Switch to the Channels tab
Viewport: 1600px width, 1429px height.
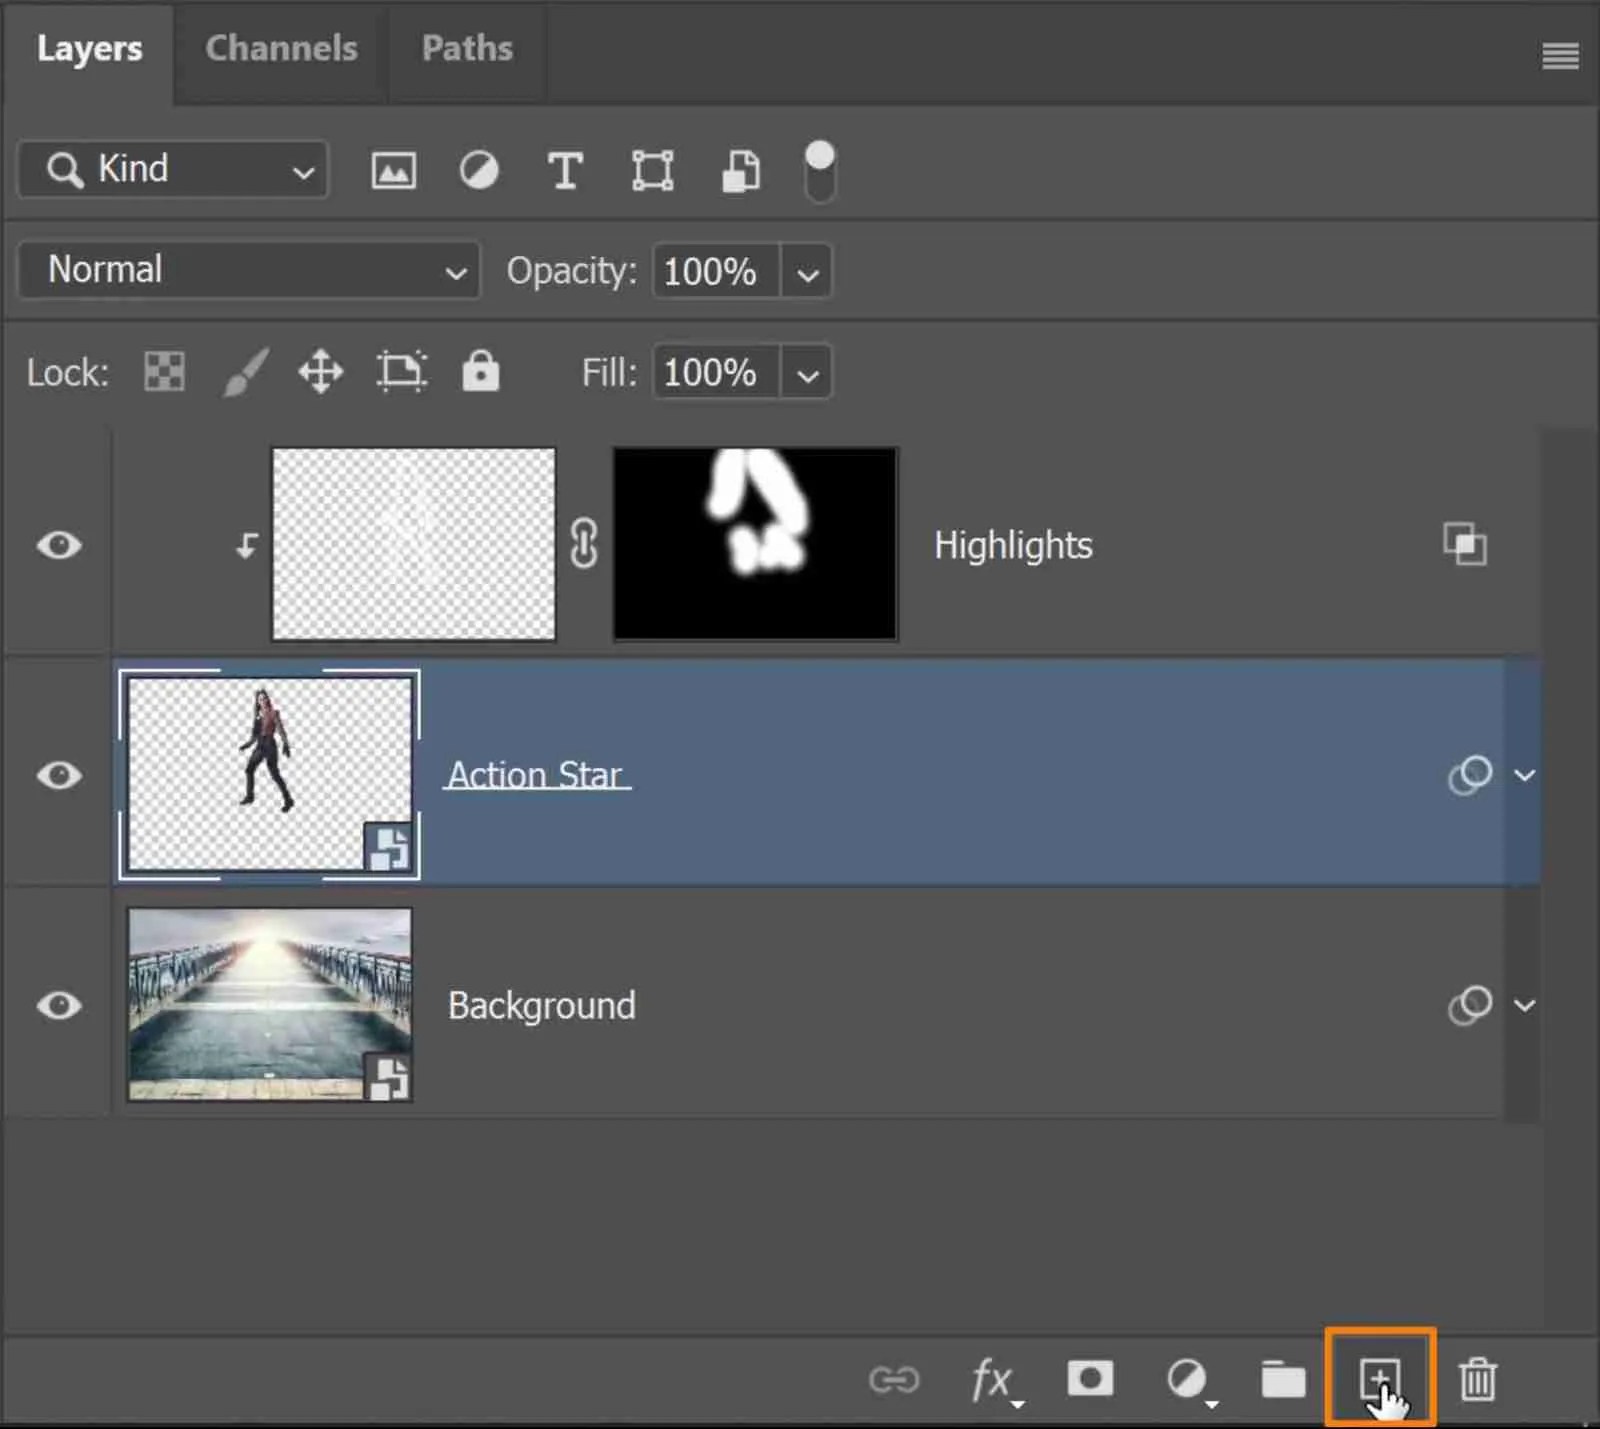click(x=281, y=47)
